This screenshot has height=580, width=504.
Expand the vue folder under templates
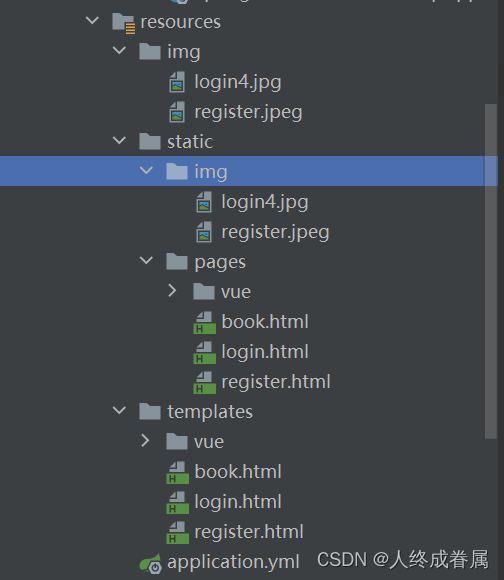tap(145, 441)
